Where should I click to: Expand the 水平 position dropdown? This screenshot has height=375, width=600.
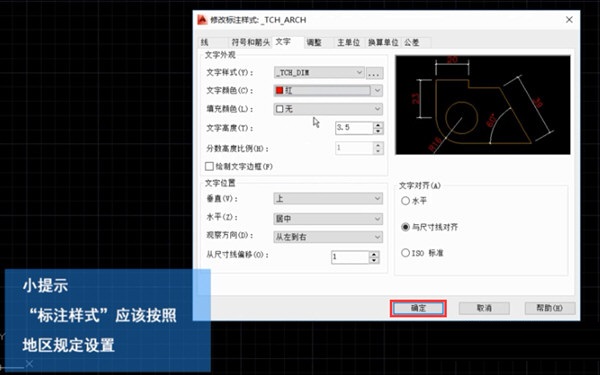click(x=328, y=218)
